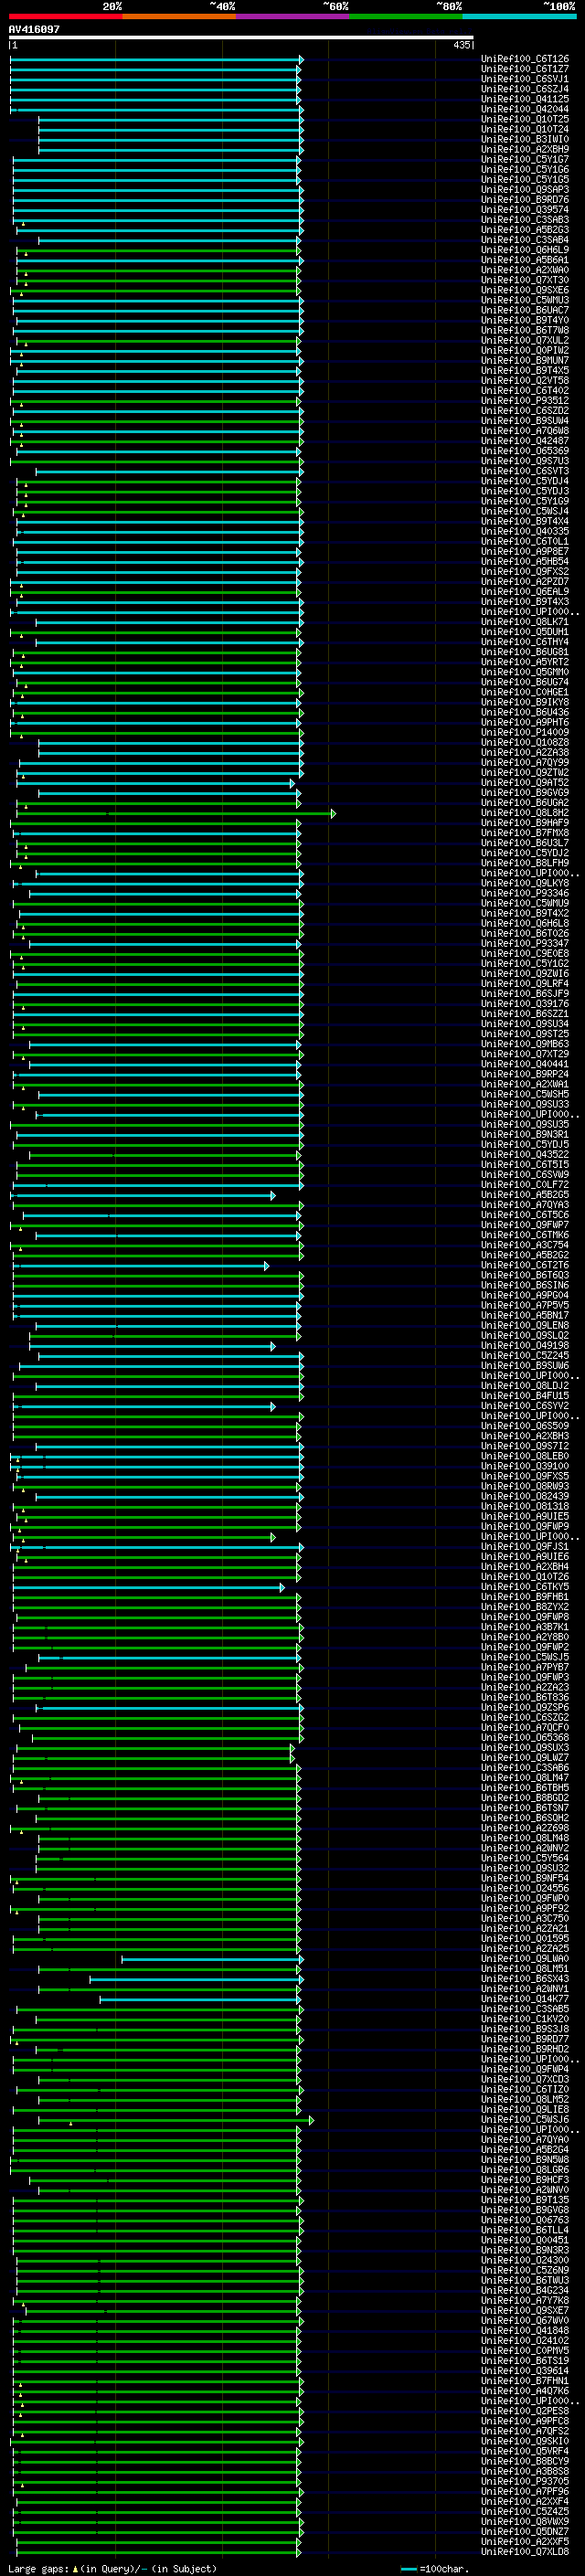This screenshot has width=585, height=2576.
Task: Click the cyan ~100% identity legend bar
Action: click(520, 16)
